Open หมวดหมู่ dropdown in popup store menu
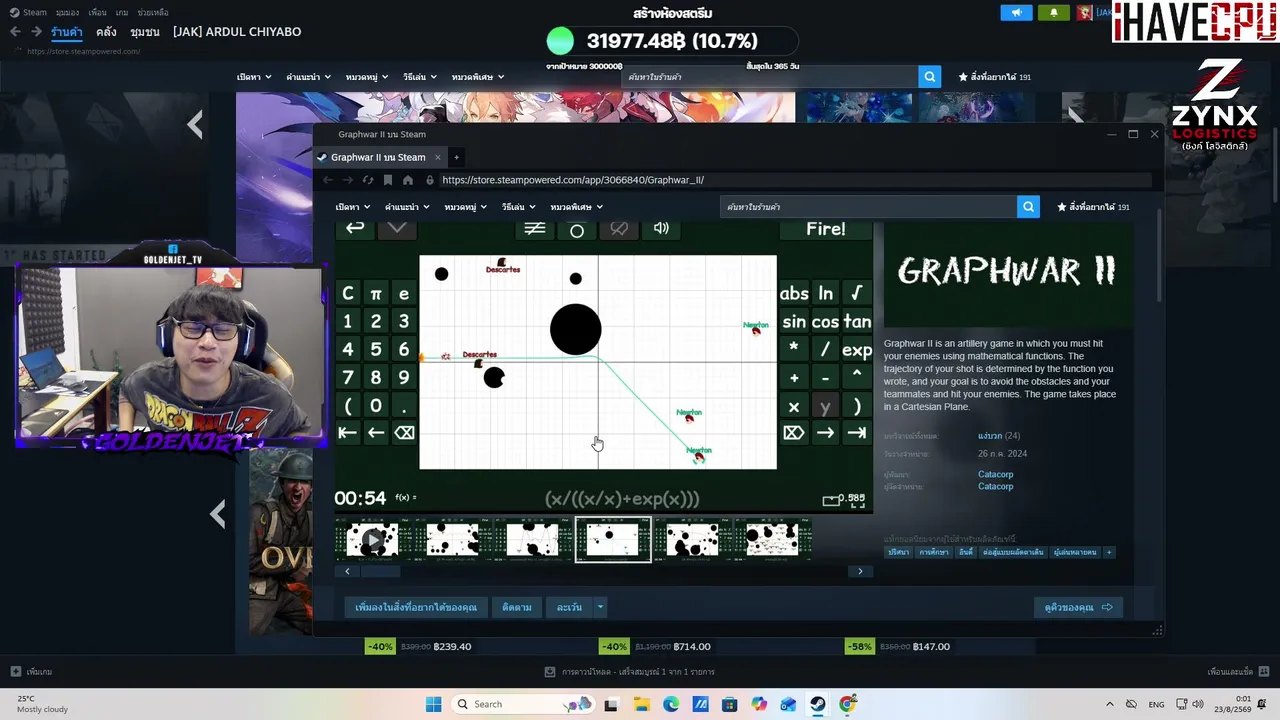The width and height of the screenshot is (1280, 720). pos(466,207)
